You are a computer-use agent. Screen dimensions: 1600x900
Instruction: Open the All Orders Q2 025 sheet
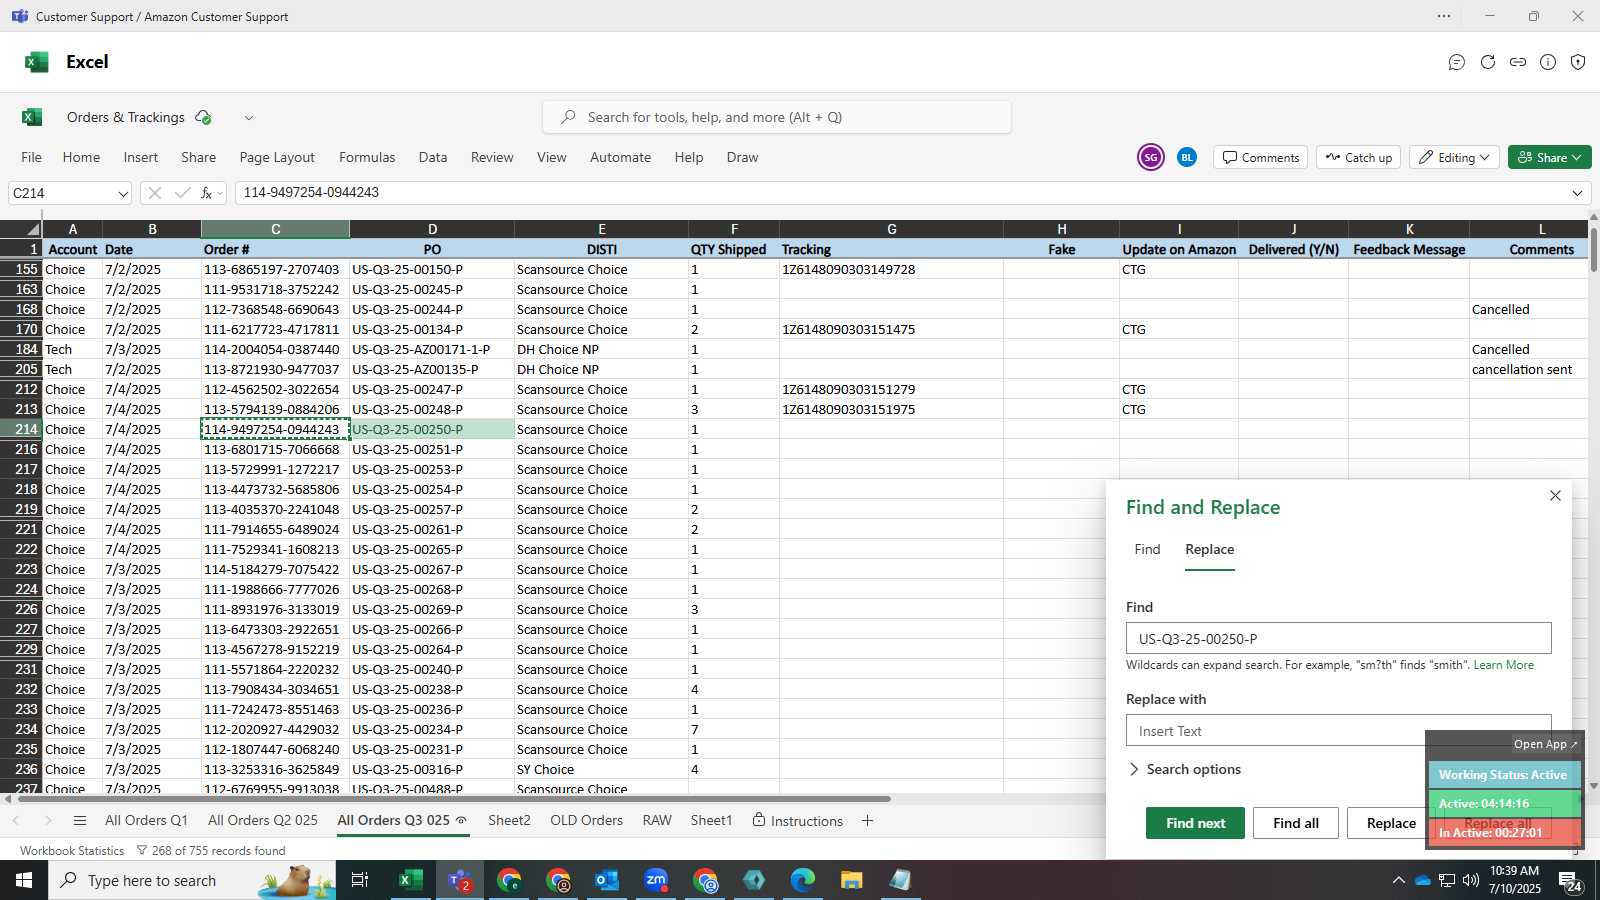click(263, 820)
